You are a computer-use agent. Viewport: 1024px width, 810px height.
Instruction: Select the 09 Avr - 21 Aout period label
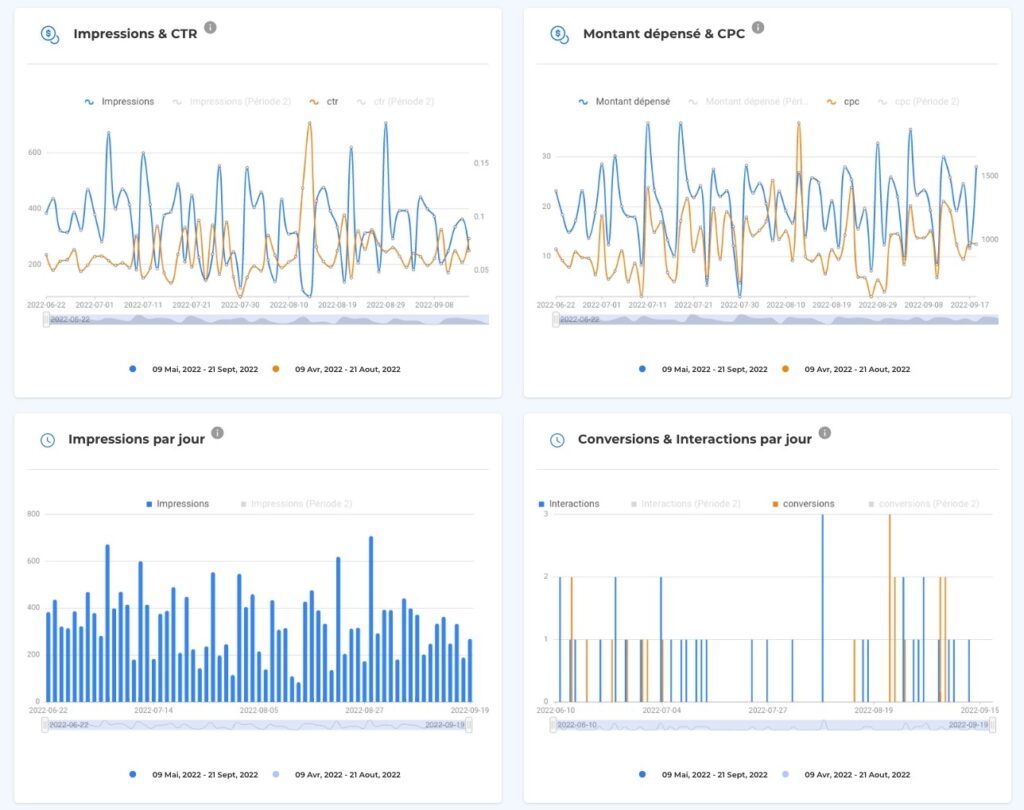click(348, 369)
